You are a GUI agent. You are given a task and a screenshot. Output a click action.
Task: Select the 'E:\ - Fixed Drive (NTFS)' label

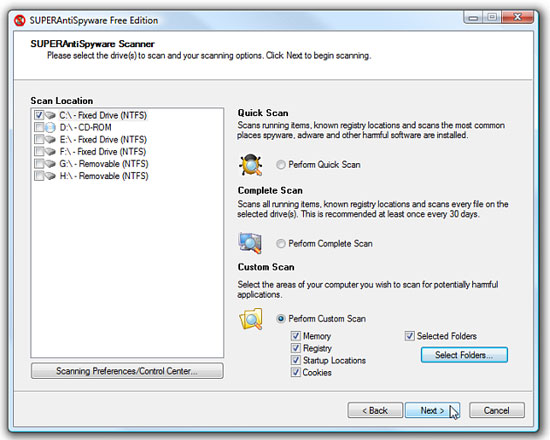103,140
